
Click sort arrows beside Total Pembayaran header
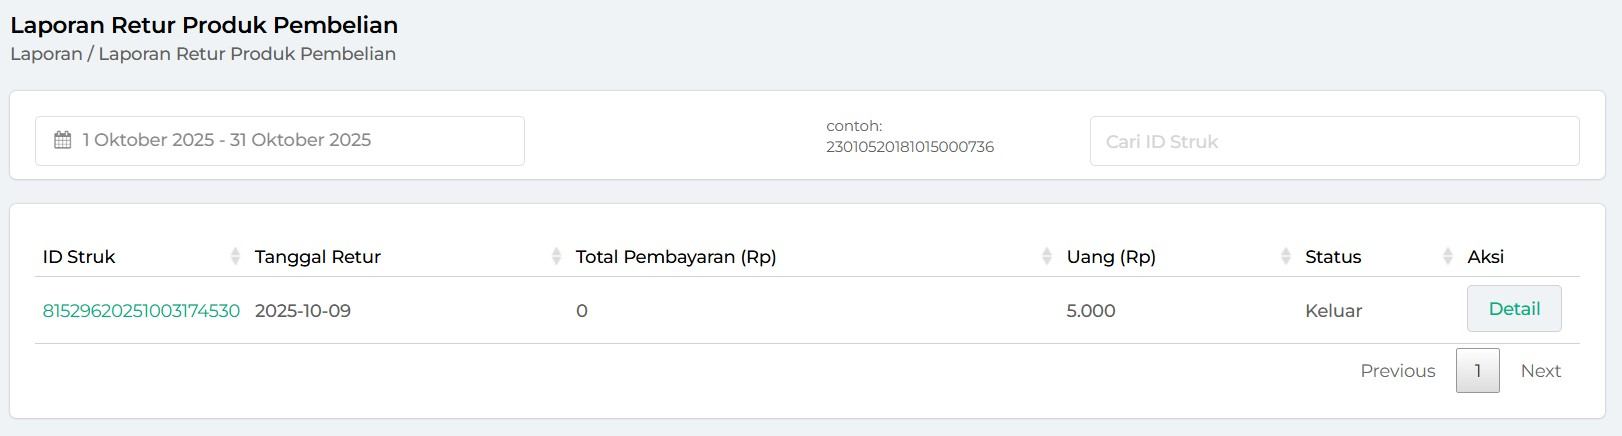pyautogui.click(x=1046, y=257)
